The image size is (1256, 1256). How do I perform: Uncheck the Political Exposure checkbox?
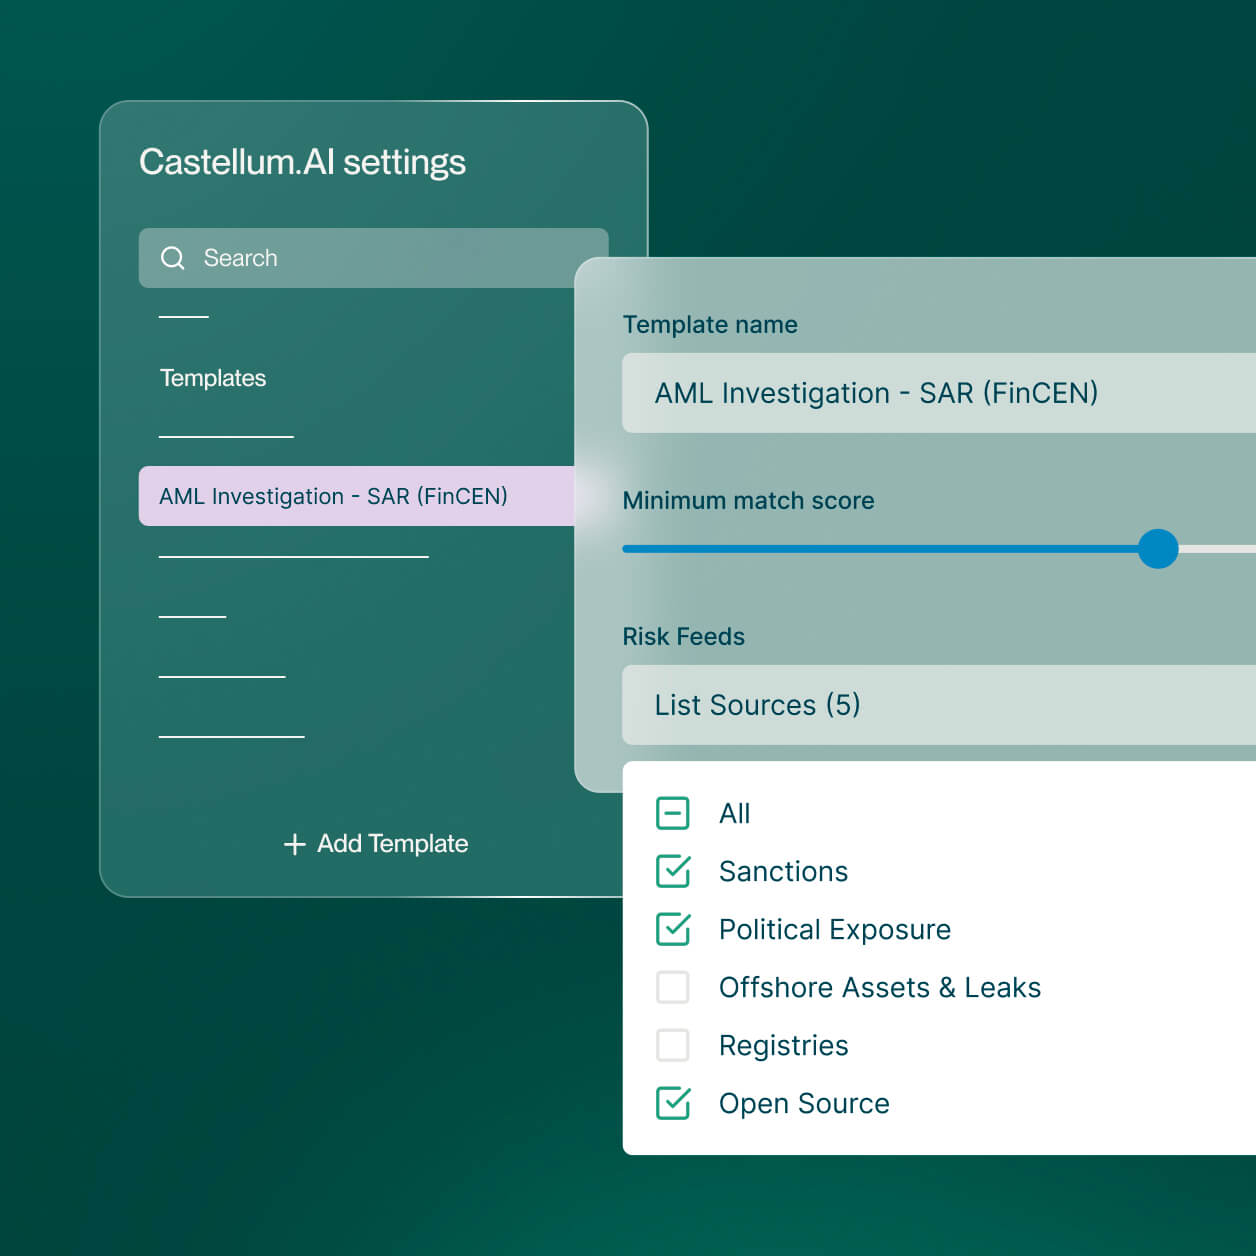point(673,929)
